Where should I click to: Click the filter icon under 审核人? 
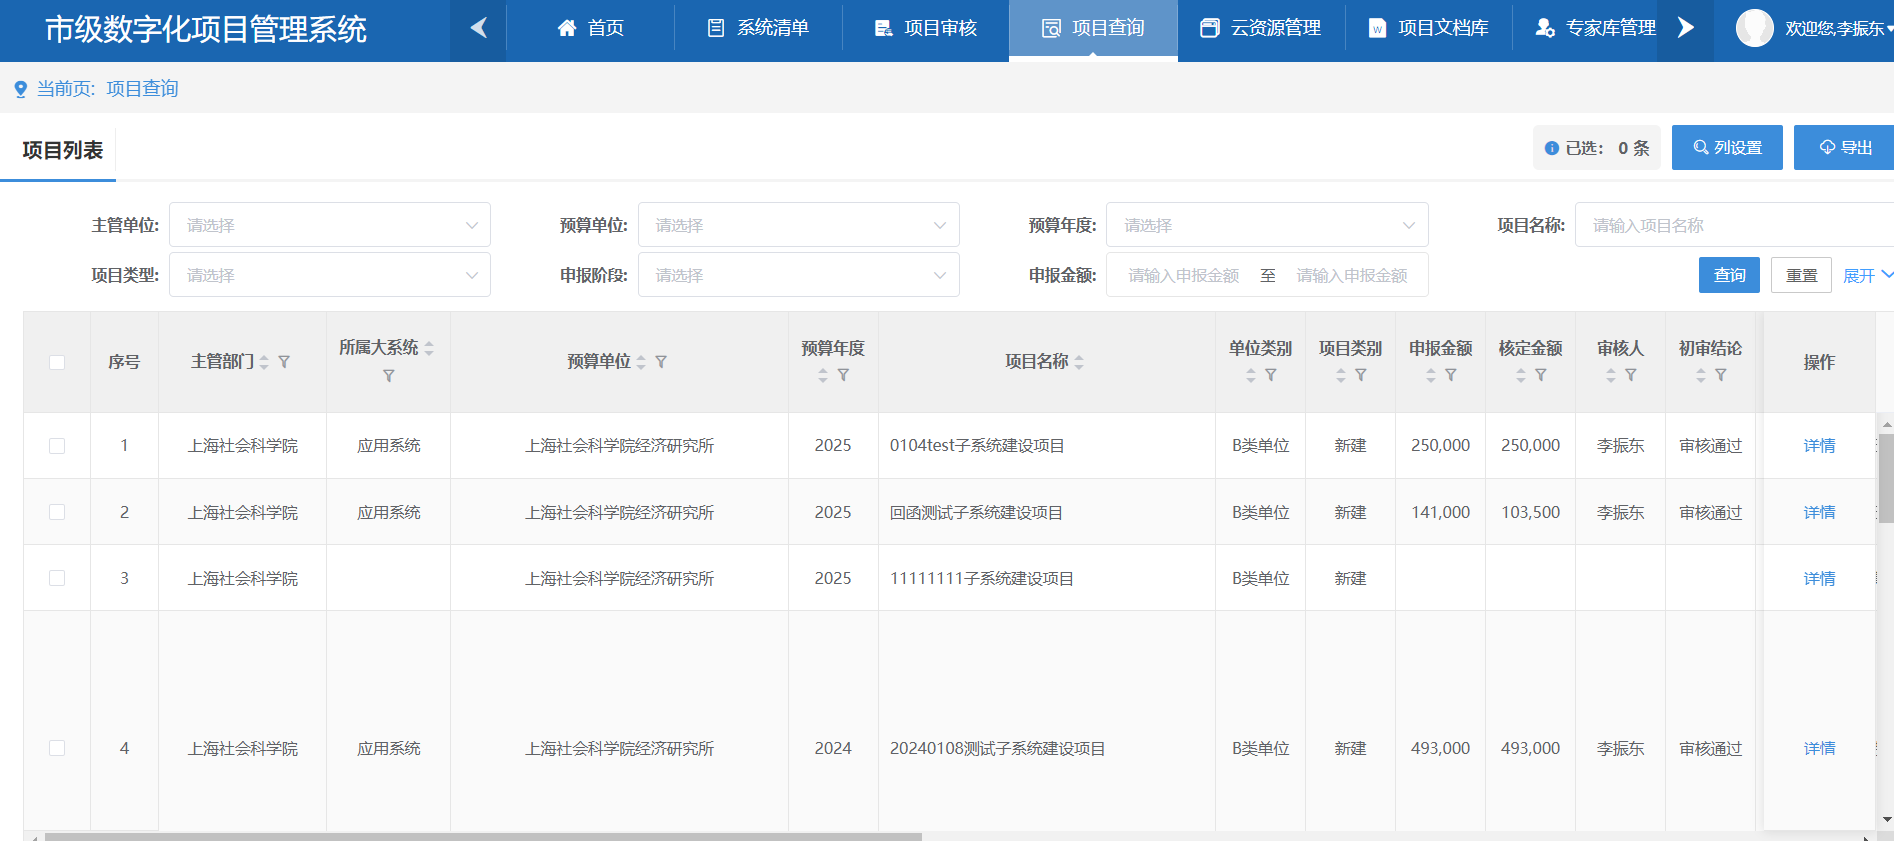click(1631, 375)
